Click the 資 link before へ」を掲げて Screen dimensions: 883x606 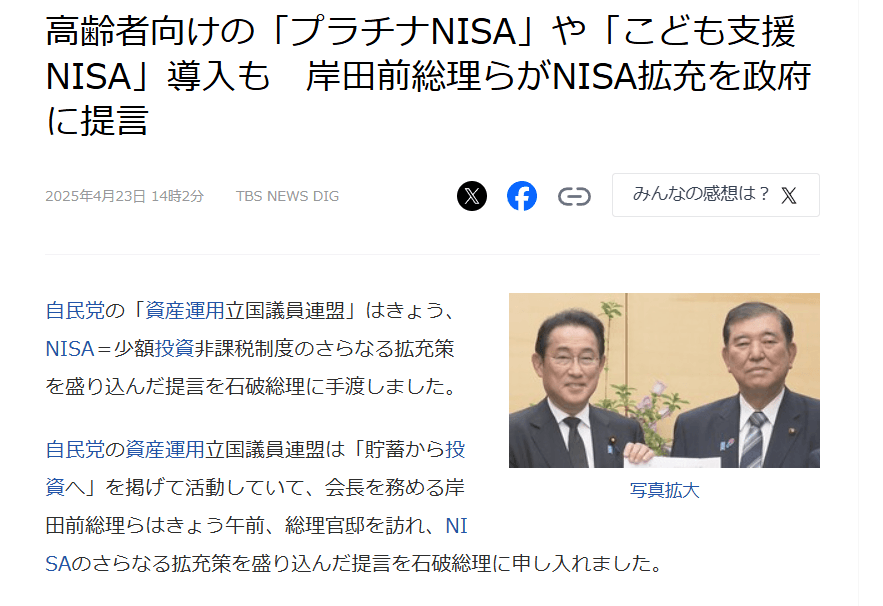click(x=55, y=487)
